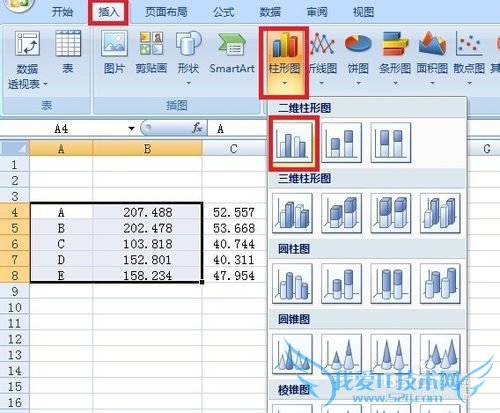Viewport: 500px width, 413px height.
Task: Click cell A8 containing letter E
Action: point(61,276)
